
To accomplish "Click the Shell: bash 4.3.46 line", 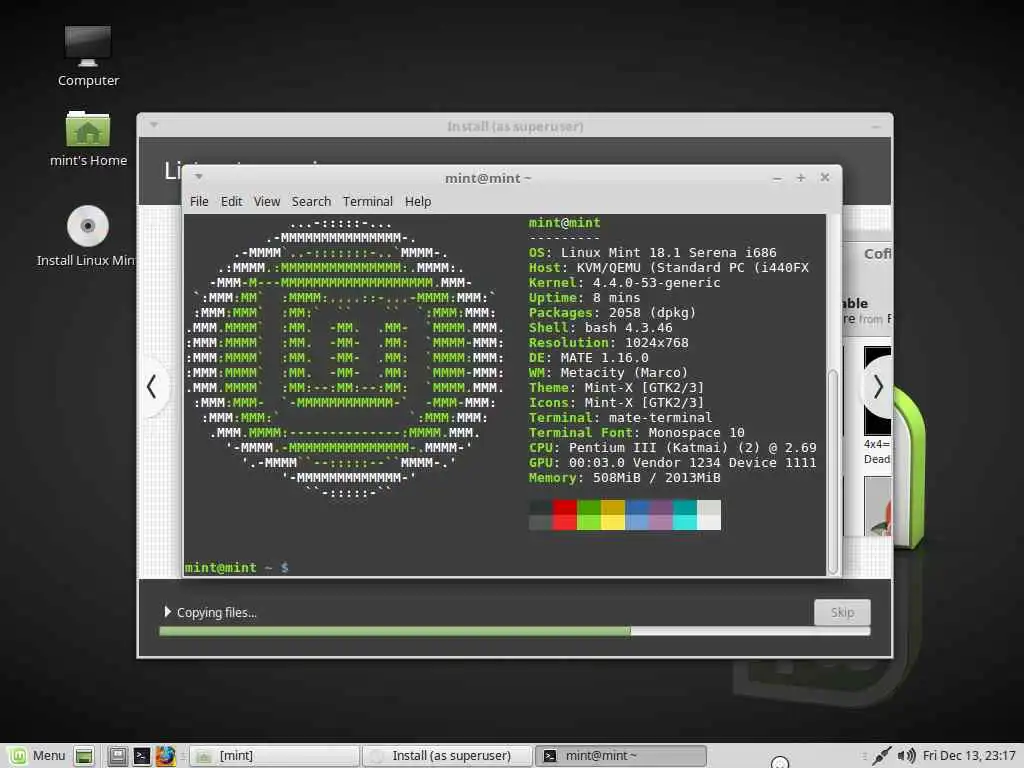I will tap(601, 328).
